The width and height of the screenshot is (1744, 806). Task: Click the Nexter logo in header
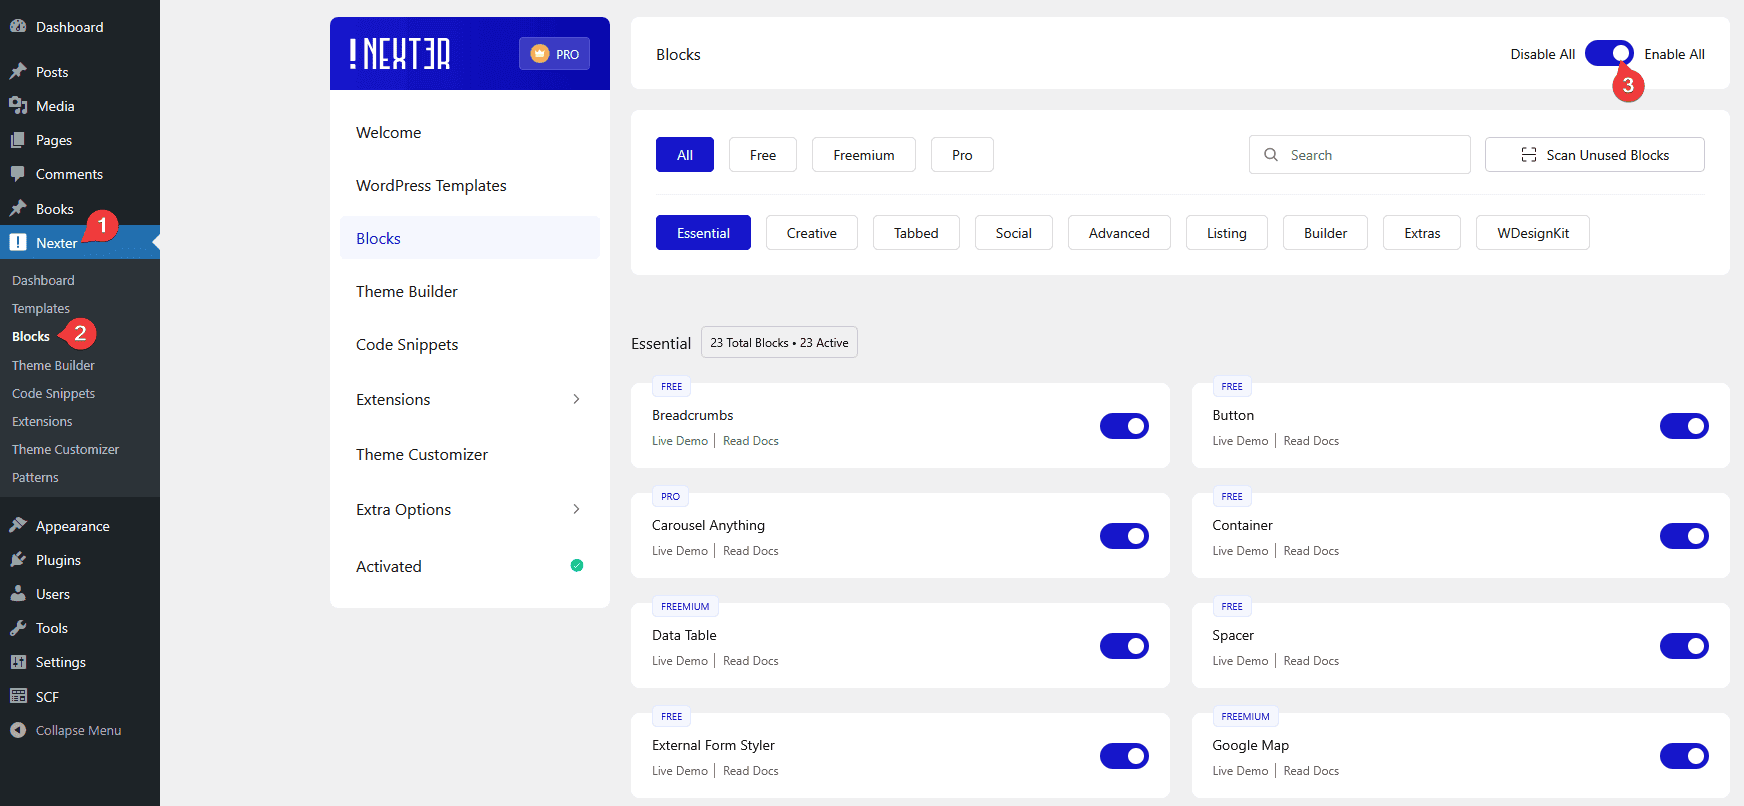tap(400, 54)
